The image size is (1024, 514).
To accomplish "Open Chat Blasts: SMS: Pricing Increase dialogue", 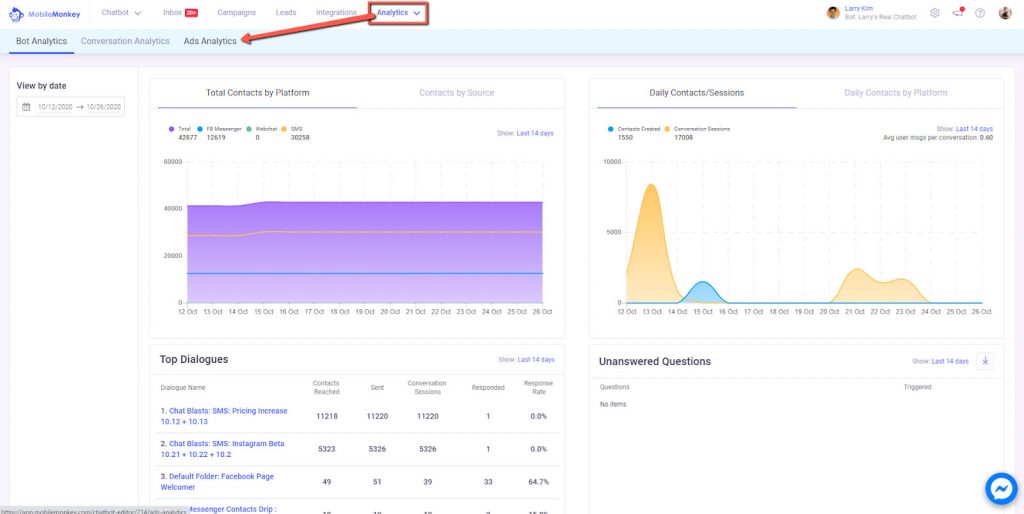I will click(223, 416).
